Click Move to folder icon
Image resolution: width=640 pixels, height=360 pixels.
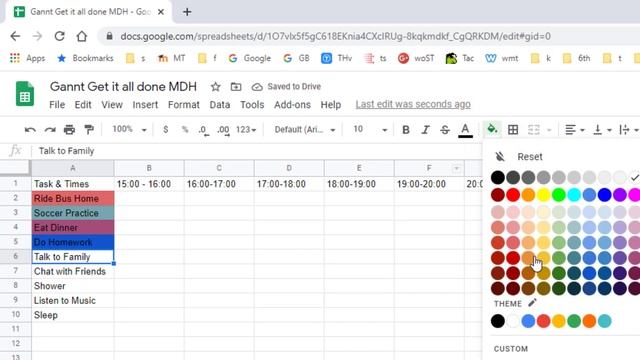point(236,87)
